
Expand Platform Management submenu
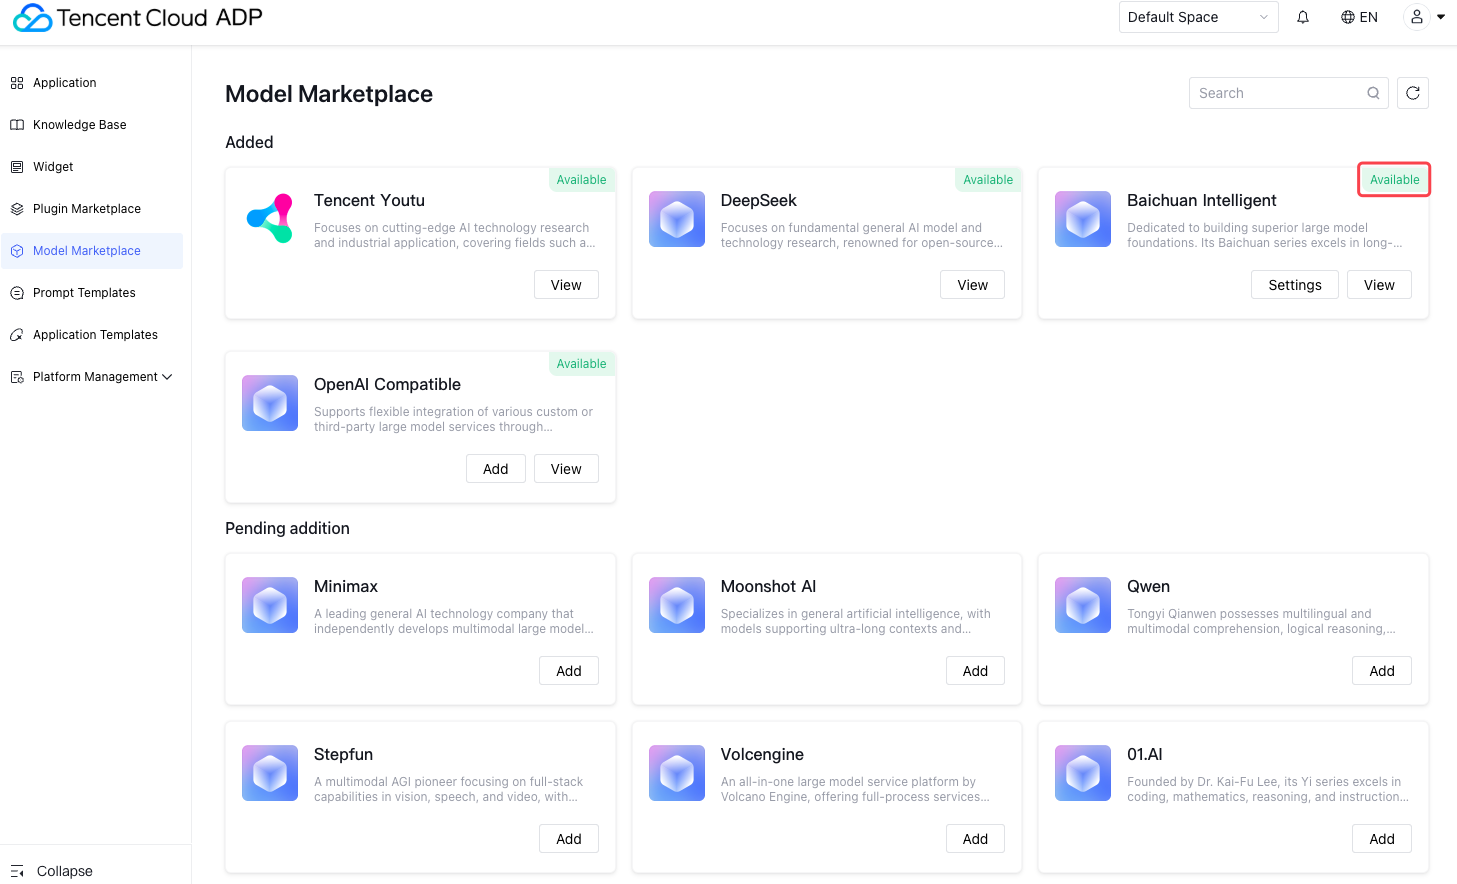[91, 377]
